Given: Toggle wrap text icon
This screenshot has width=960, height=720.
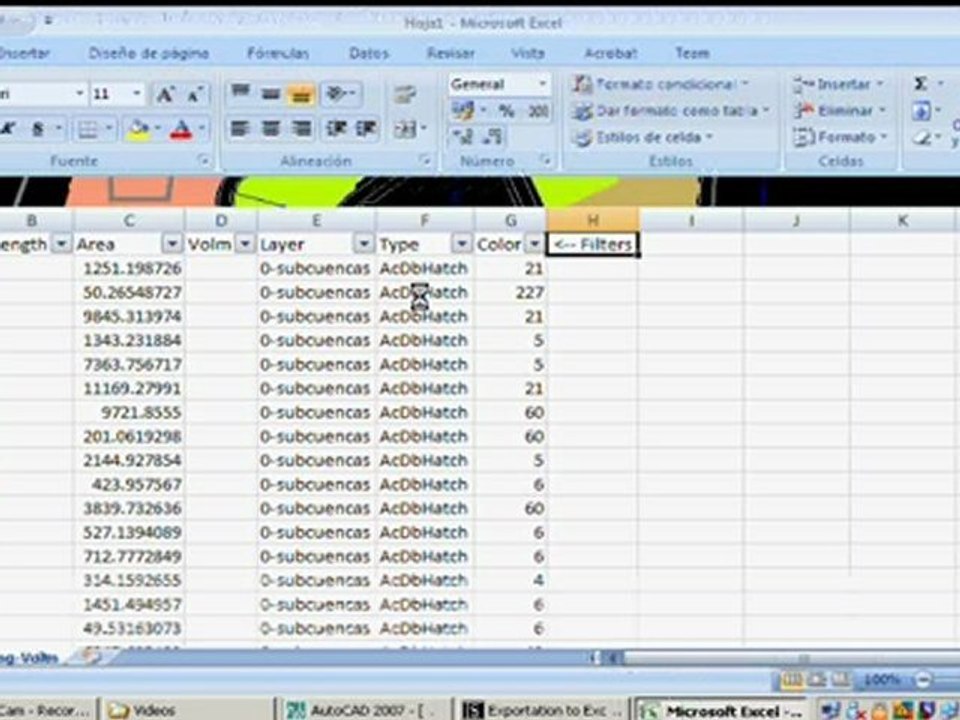Looking at the screenshot, I should click(x=405, y=94).
